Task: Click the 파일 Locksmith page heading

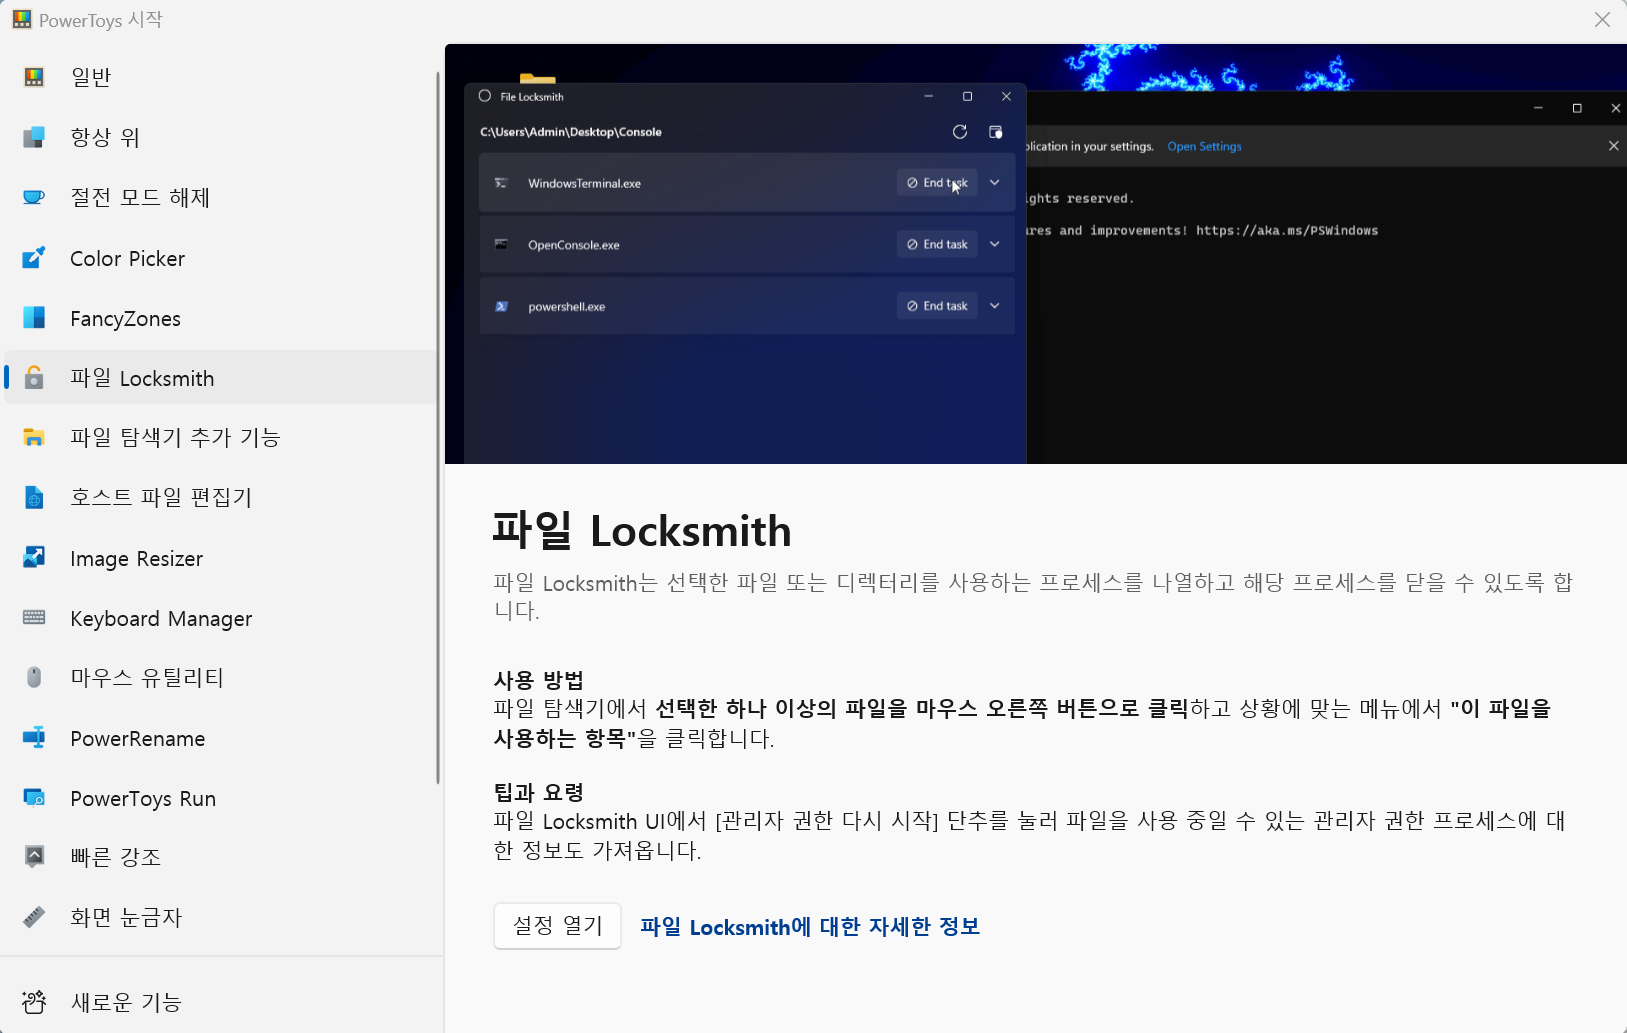Action: pyautogui.click(x=642, y=531)
